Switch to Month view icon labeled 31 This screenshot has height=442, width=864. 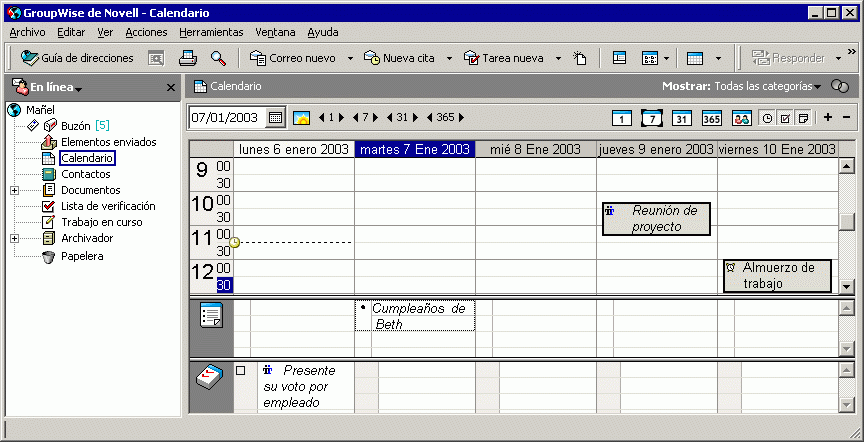pos(682,118)
